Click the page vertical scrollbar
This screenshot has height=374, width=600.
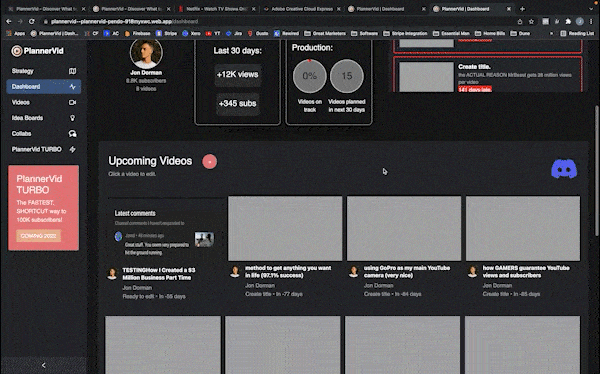(597, 170)
